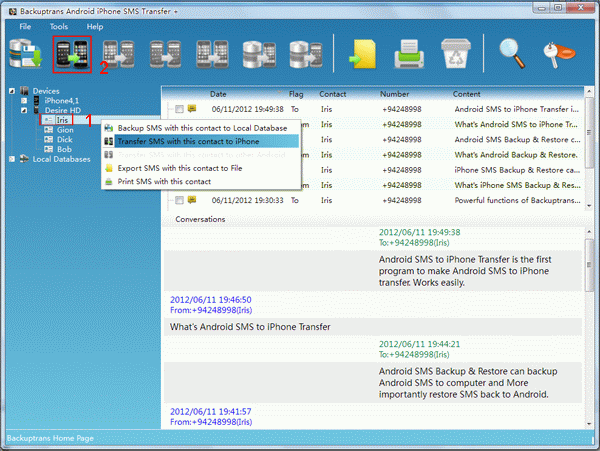Click the Print SMS with this contact icon
Image resolution: width=600 pixels, height=451 pixels.
tap(109, 181)
